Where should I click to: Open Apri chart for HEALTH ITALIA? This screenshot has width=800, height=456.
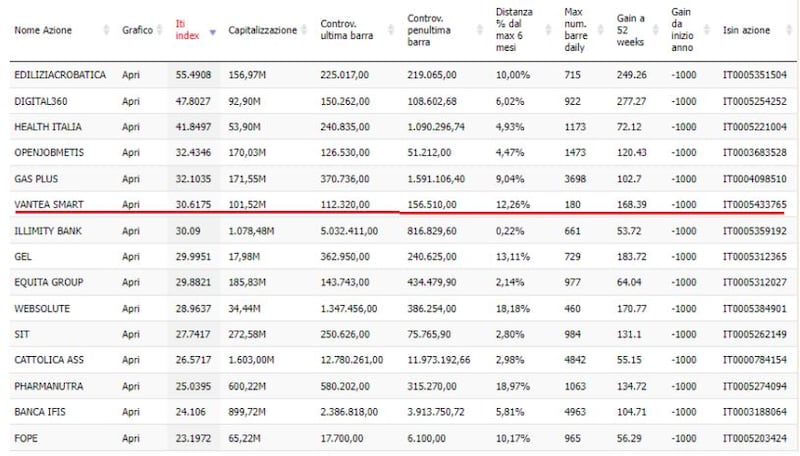[x=131, y=127]
